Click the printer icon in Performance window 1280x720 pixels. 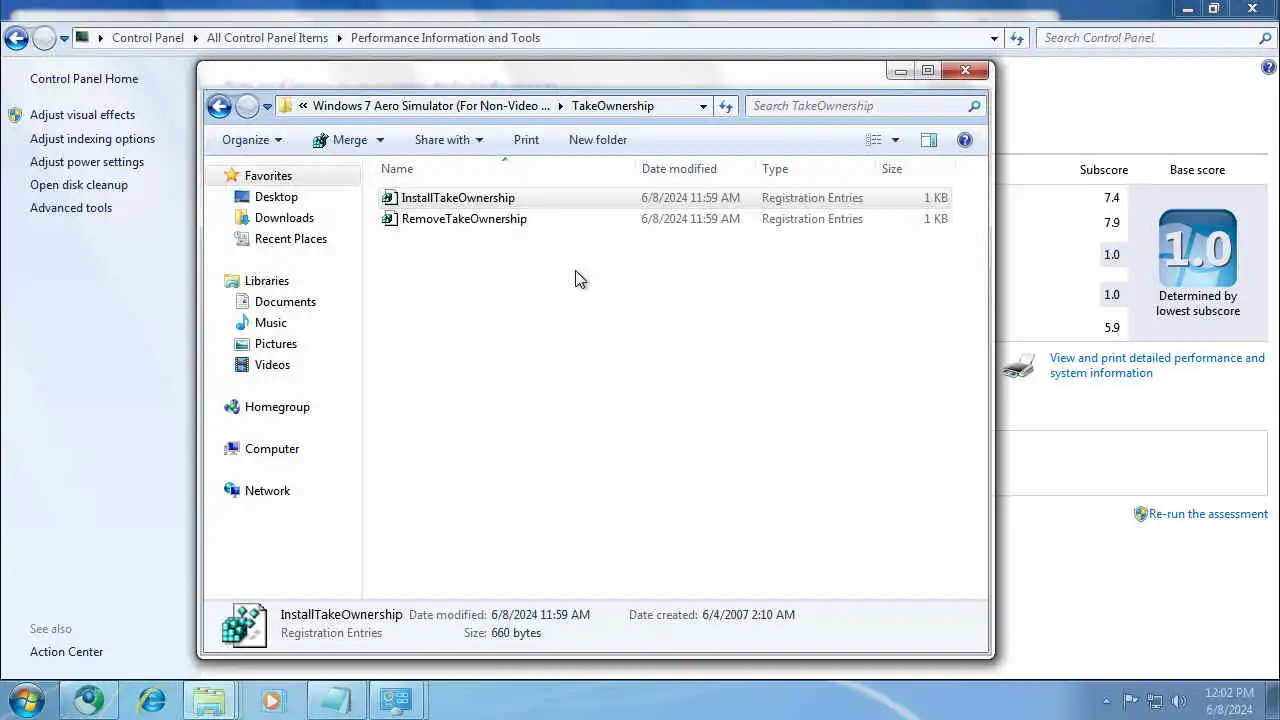click(x=1018, y=366)
